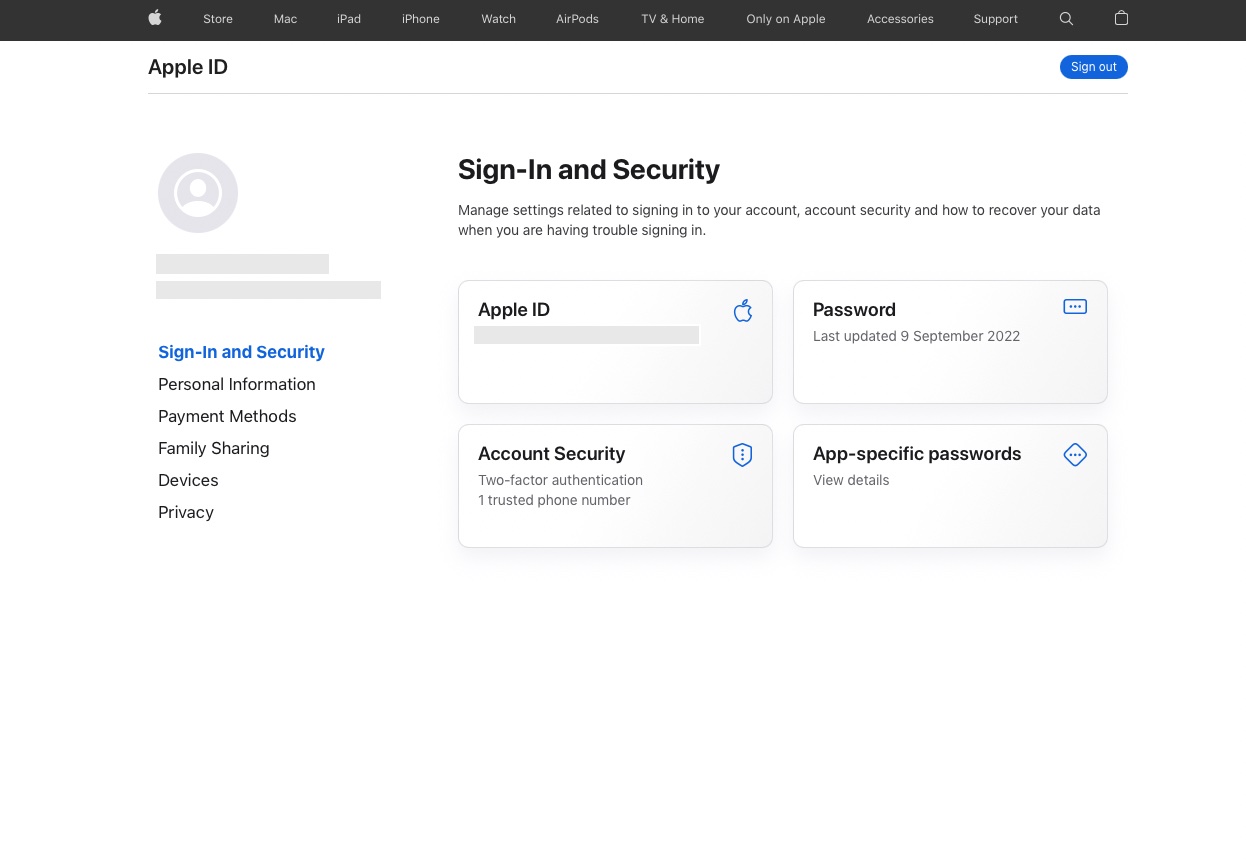Select Family Sharing in the sidebar
The height and width of the screenshot is (868, 1246).
click(x=213, y=448)
